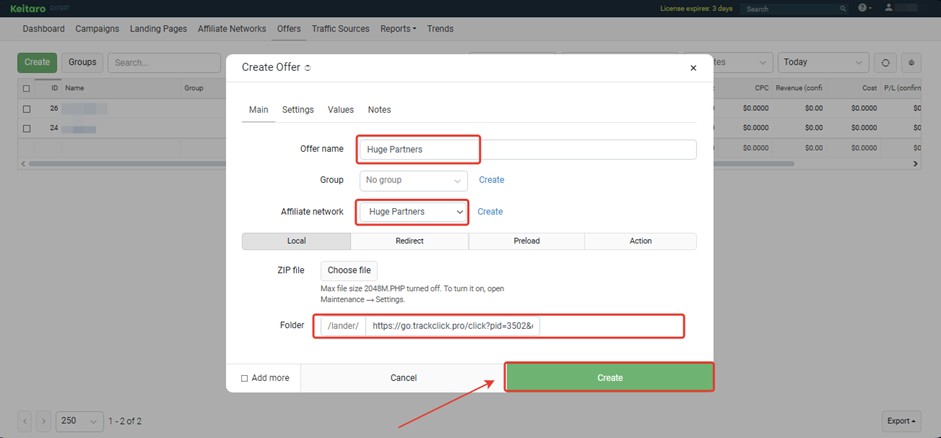Open the user account icon menu
The width and height of the screenshot is (941, 438).
pyautogui.click(x=890, y=8)
